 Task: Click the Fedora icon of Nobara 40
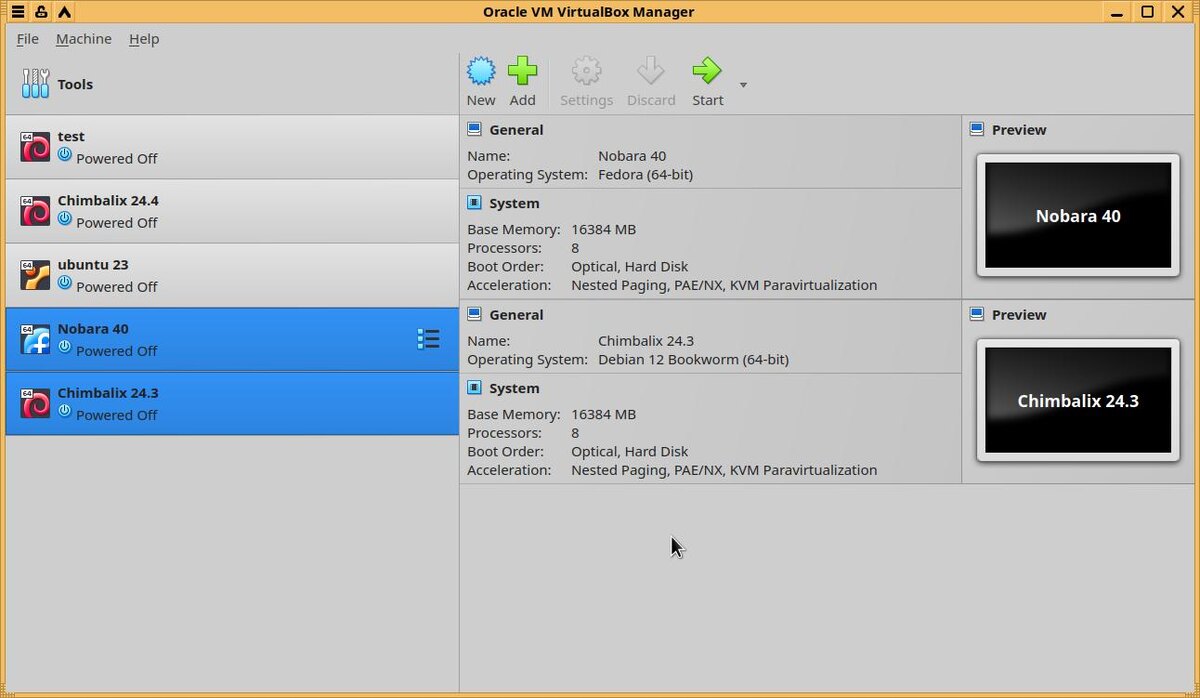click(35, 339)
